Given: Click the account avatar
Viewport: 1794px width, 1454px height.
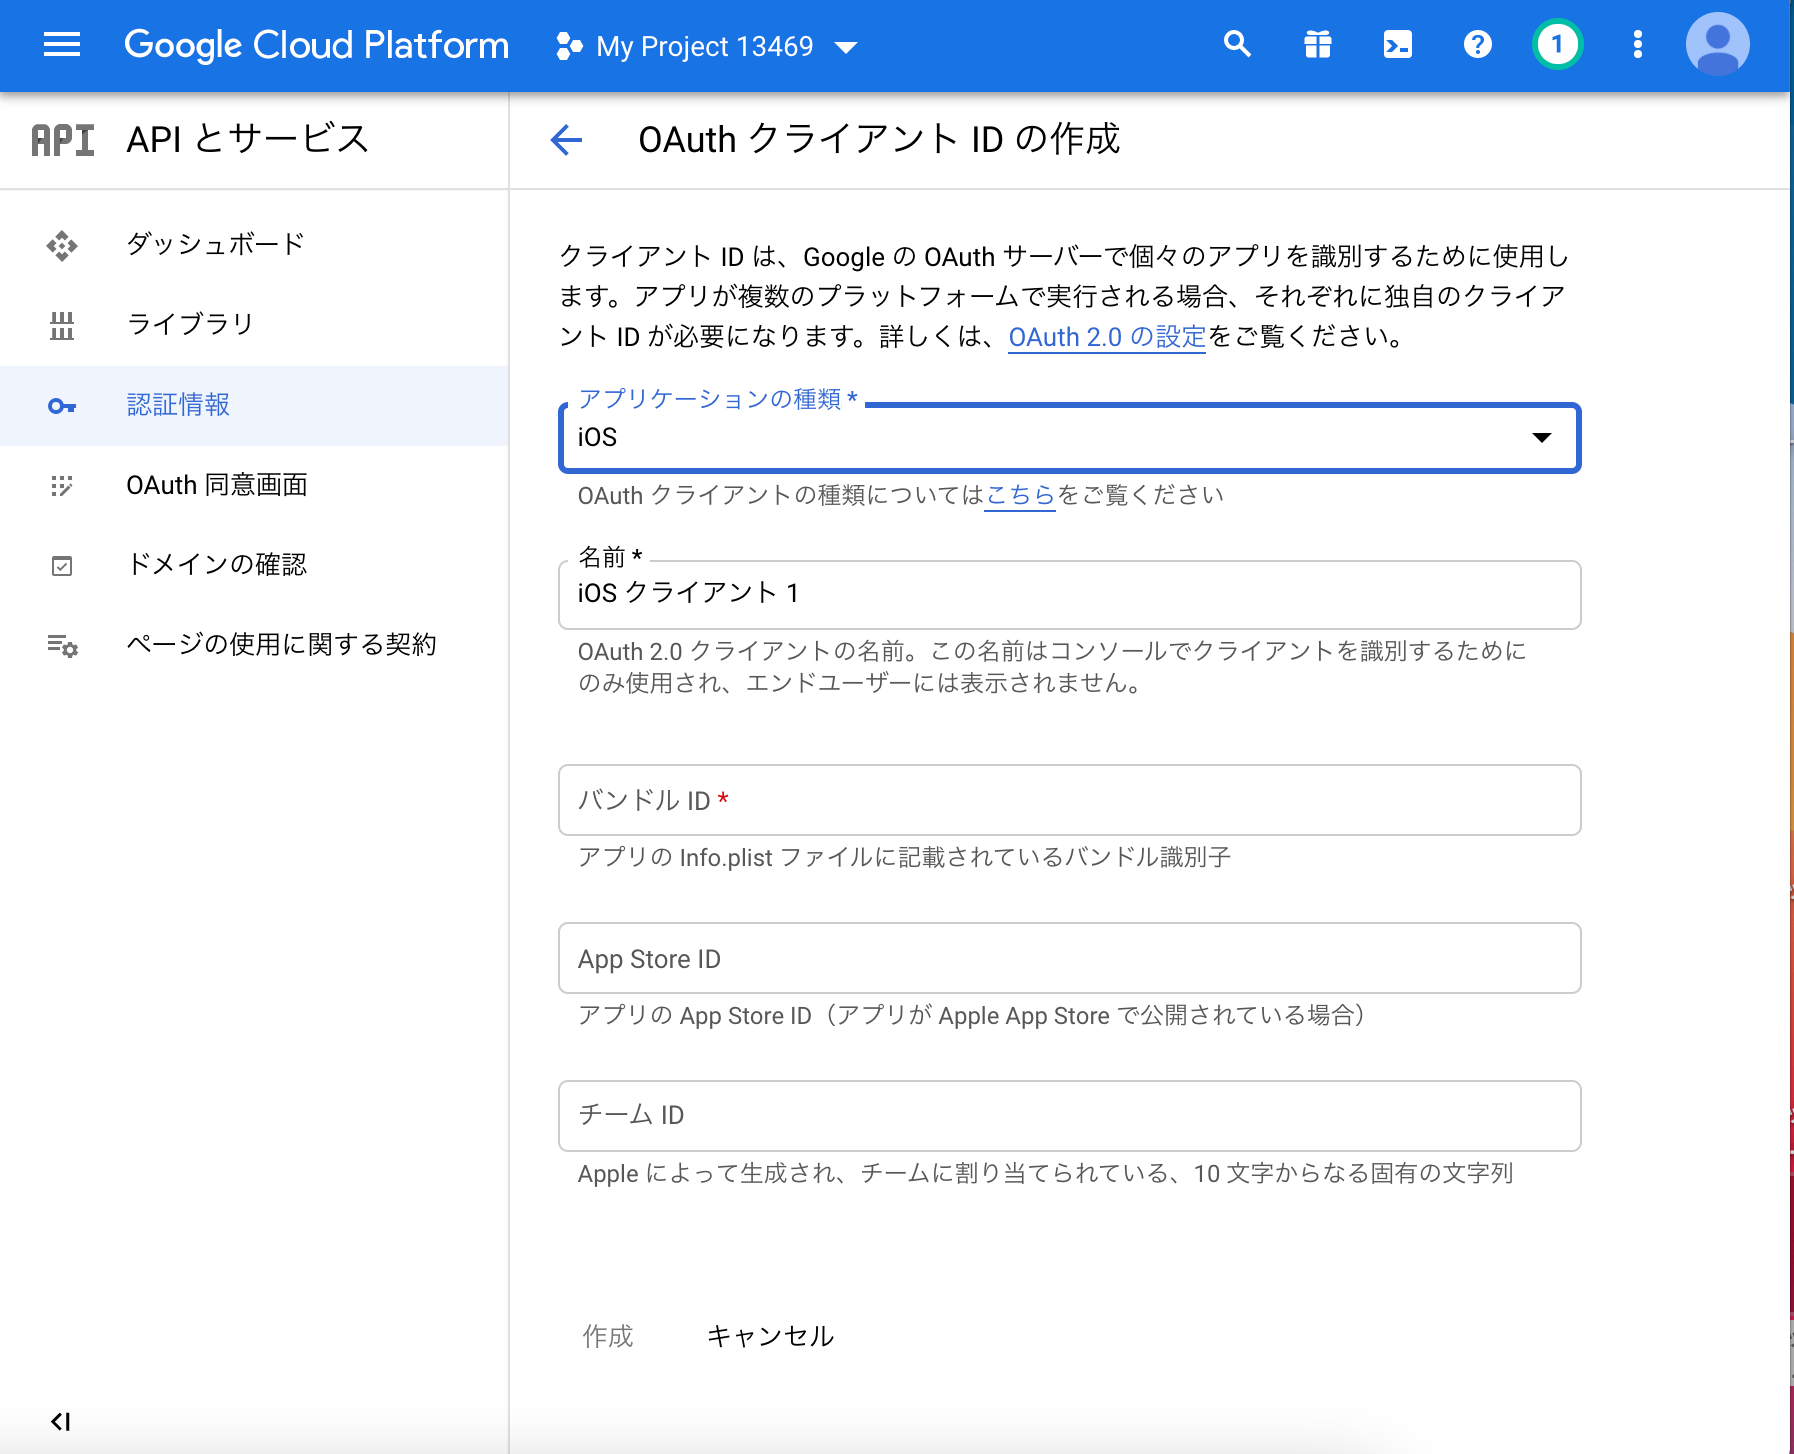Looking at the screenshot, I should point(1718,45).
